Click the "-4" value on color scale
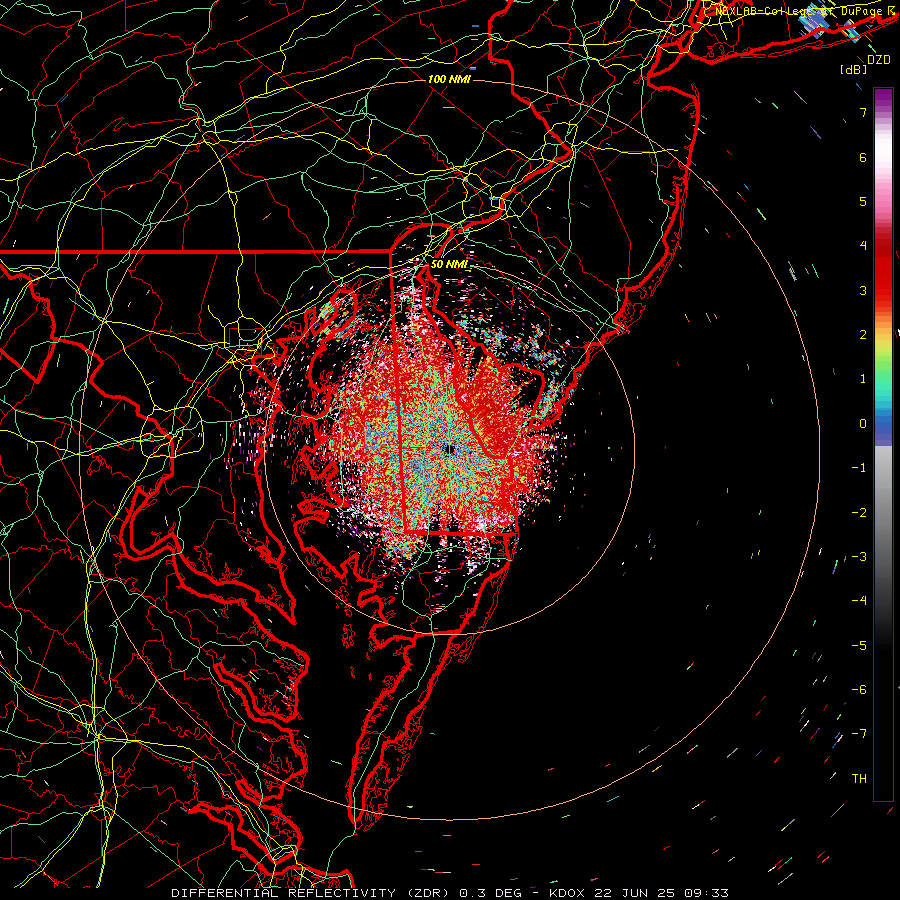The image size is (900, 900). click(x=859, y=600)
